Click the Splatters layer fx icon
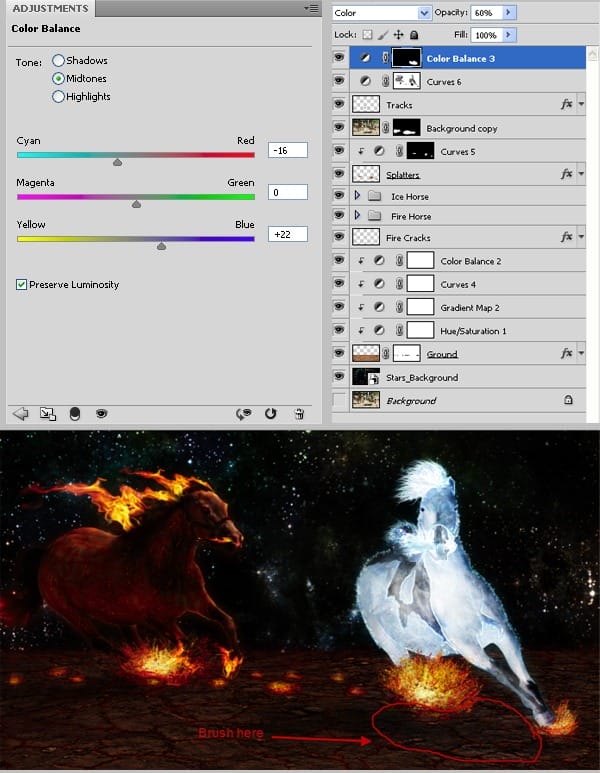The image size is (600, 773). pos(567,174)
